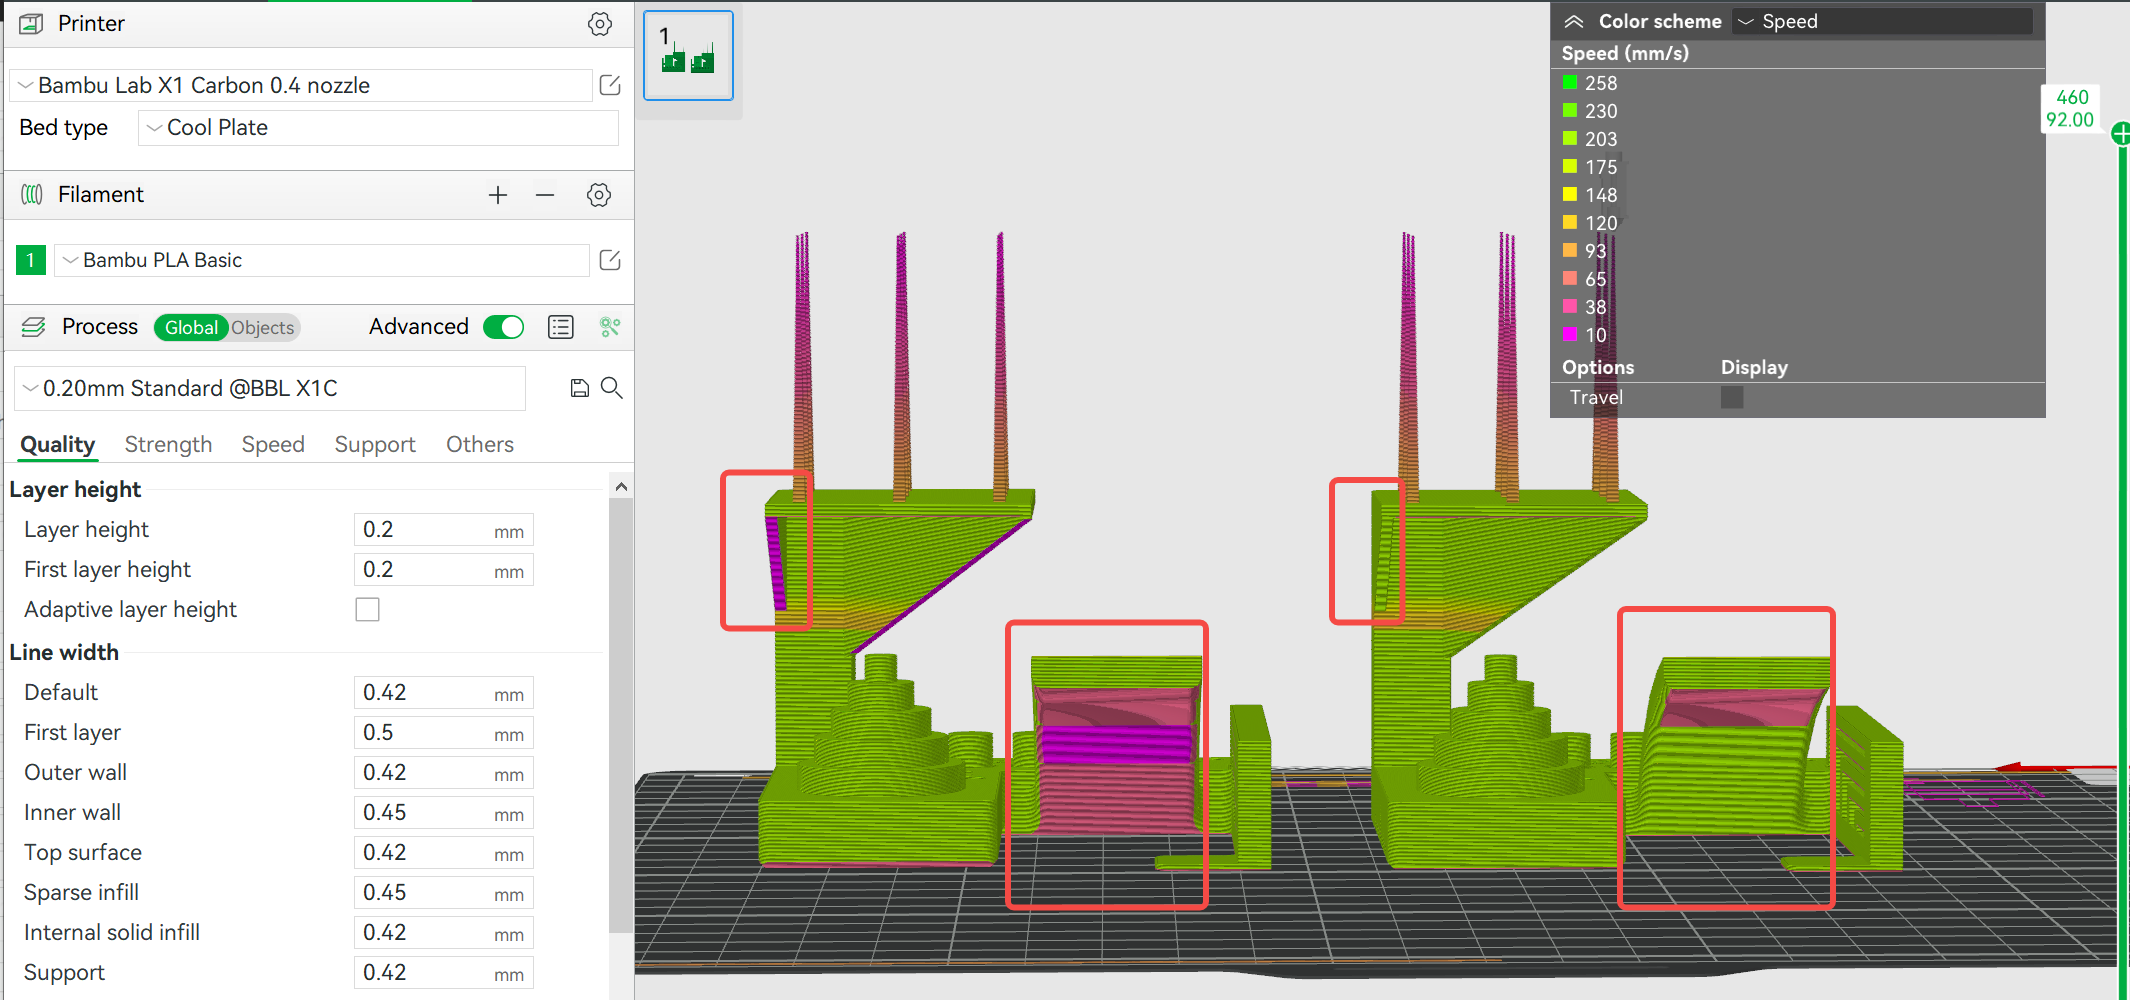Switch to the Strength tab
The height and width of the screenshot is (1000, 2130).
click(168, 444)
